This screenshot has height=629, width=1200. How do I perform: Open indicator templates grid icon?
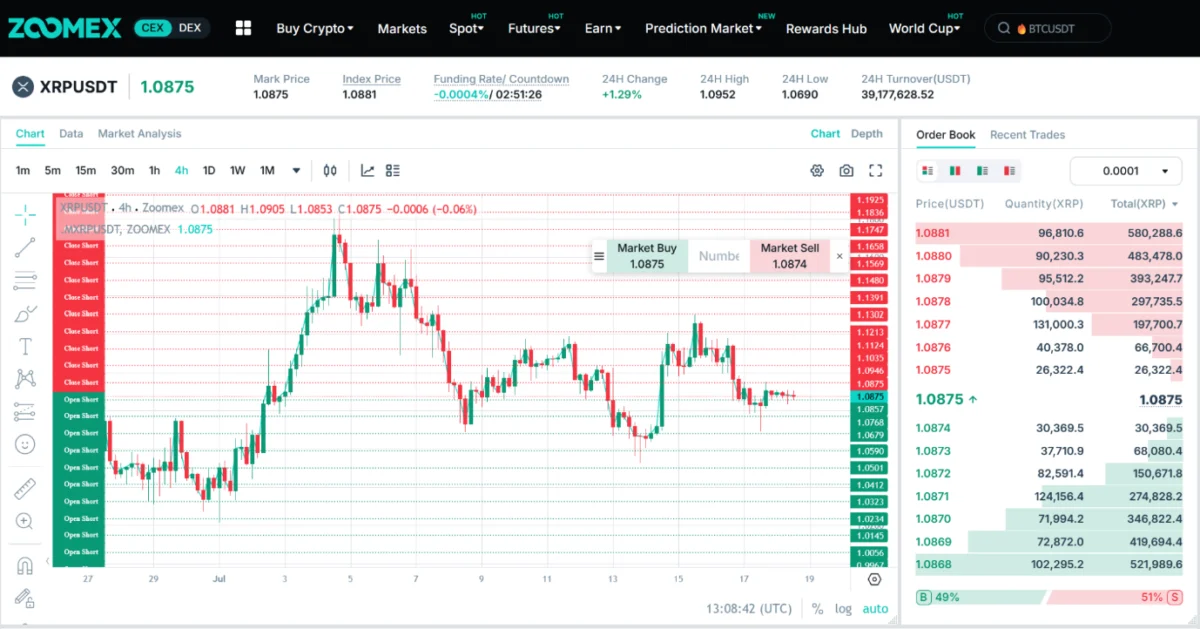pos(393,170)
